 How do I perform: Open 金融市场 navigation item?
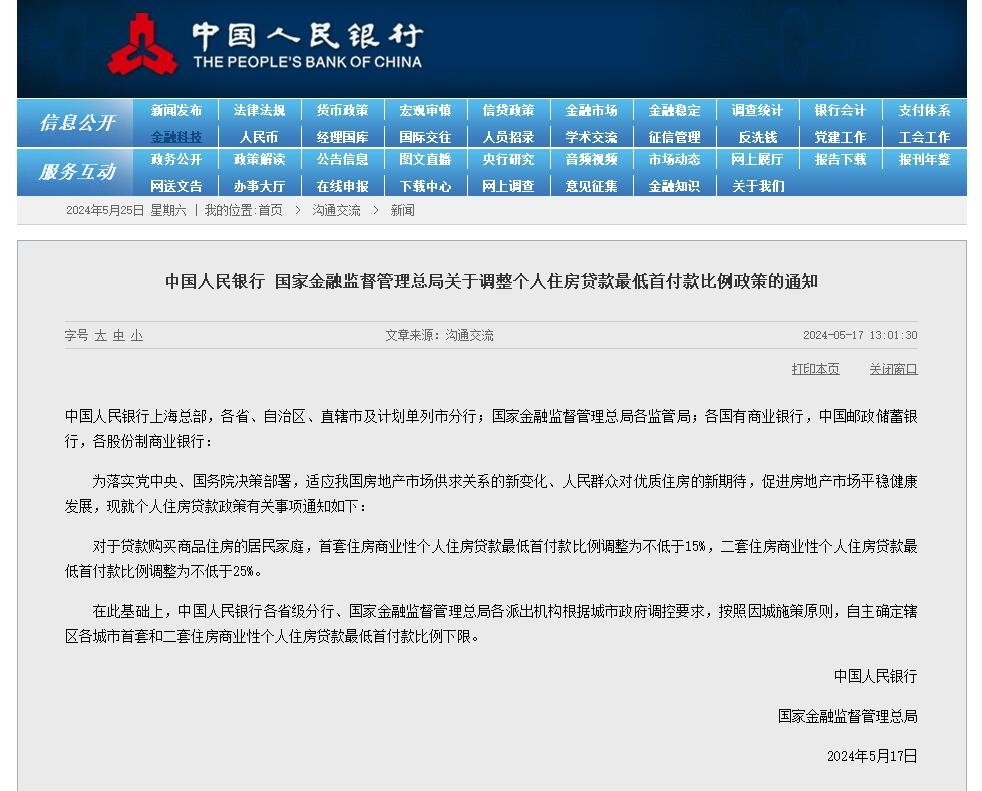click(x=591, y=110)
